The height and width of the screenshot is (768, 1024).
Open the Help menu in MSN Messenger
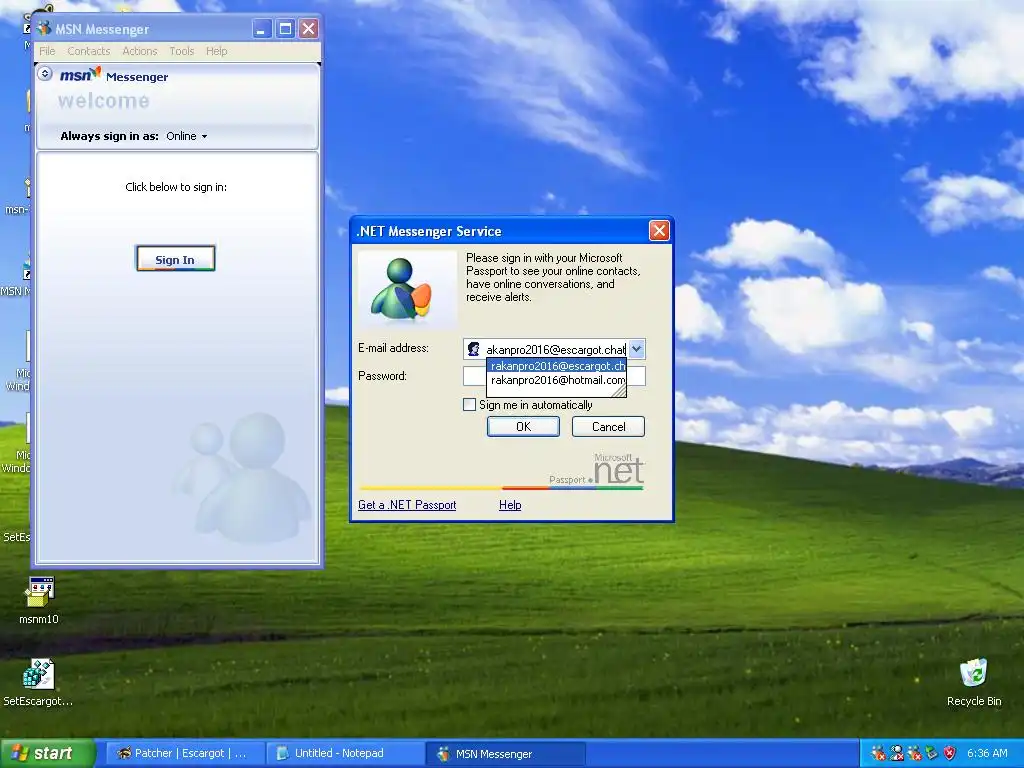(x=216, y=51)
